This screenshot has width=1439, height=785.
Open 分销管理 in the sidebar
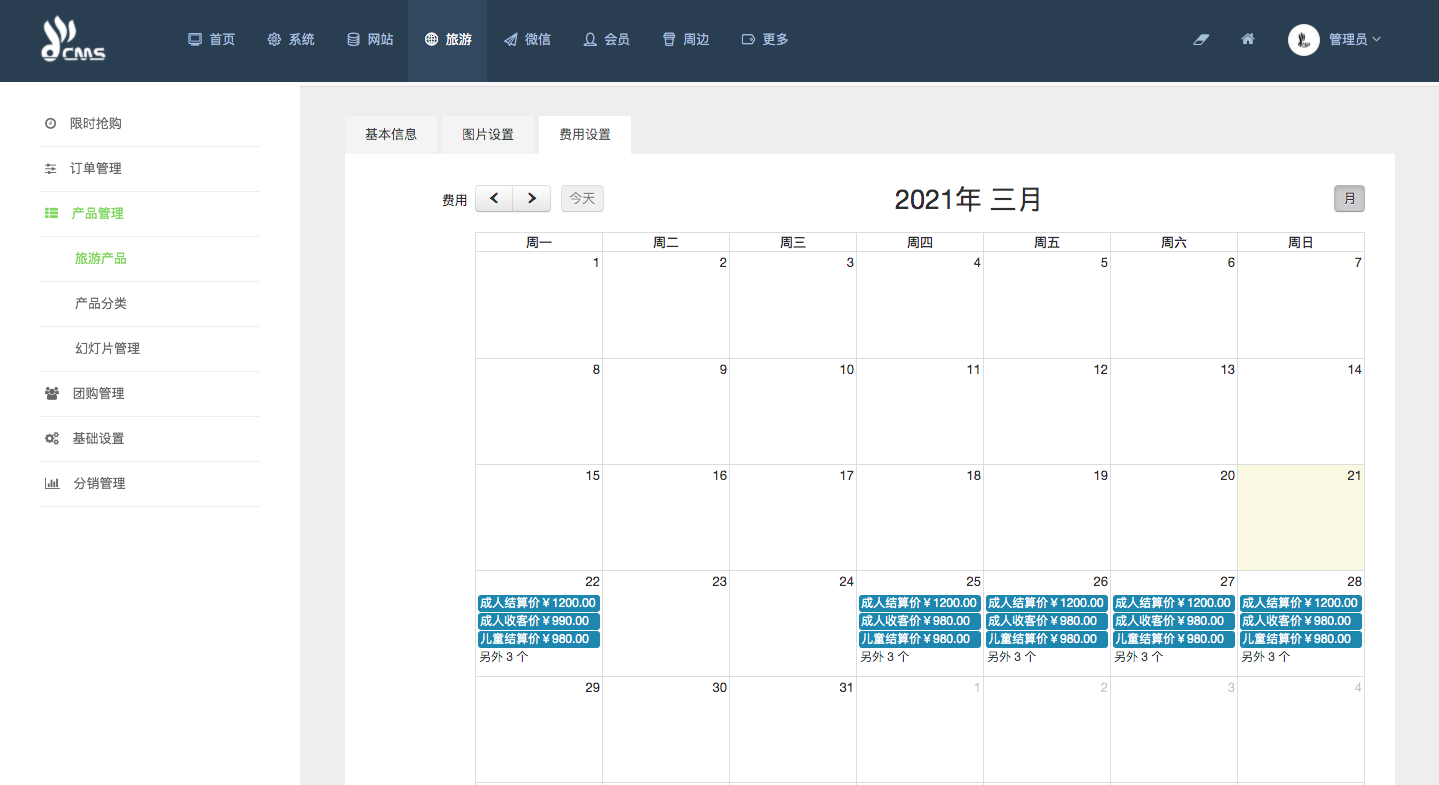click(x=98, y=484)
